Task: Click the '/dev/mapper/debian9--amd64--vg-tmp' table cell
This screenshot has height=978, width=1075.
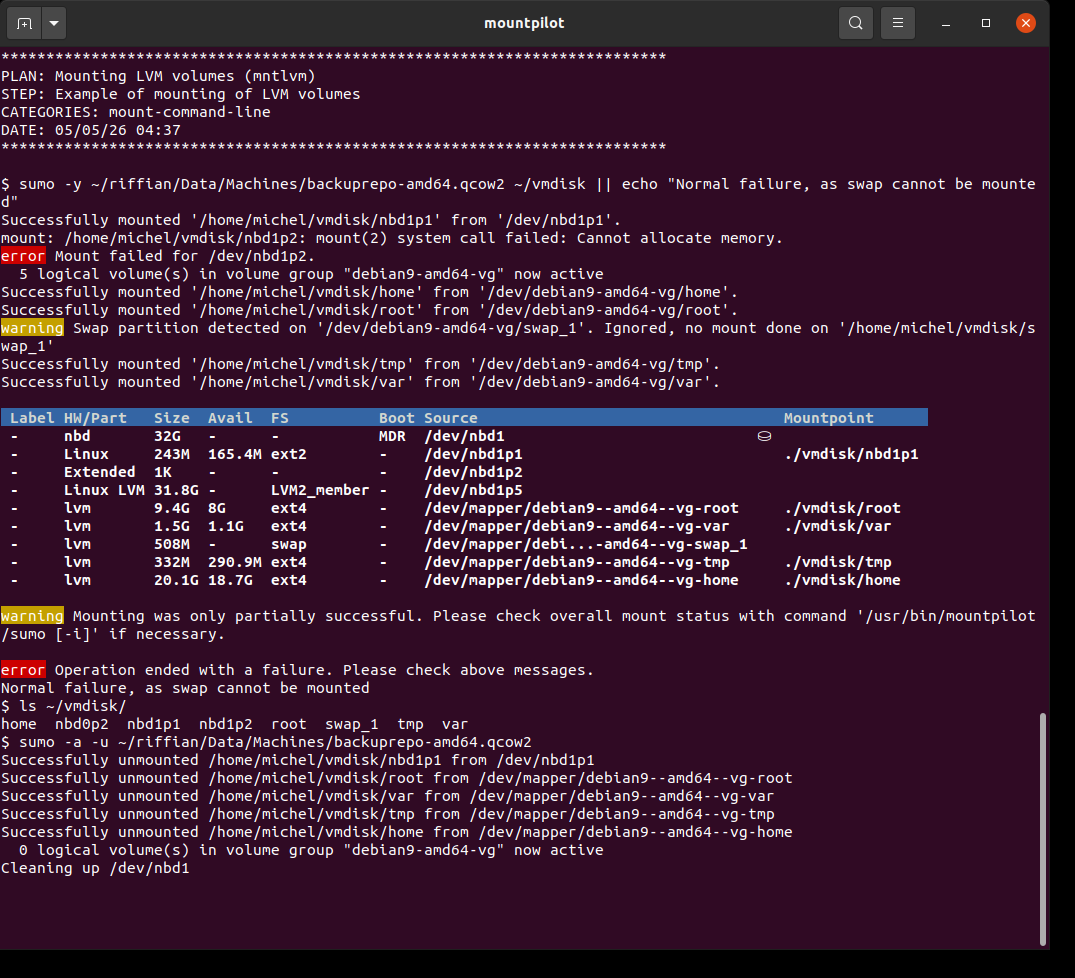Action: 577,562
